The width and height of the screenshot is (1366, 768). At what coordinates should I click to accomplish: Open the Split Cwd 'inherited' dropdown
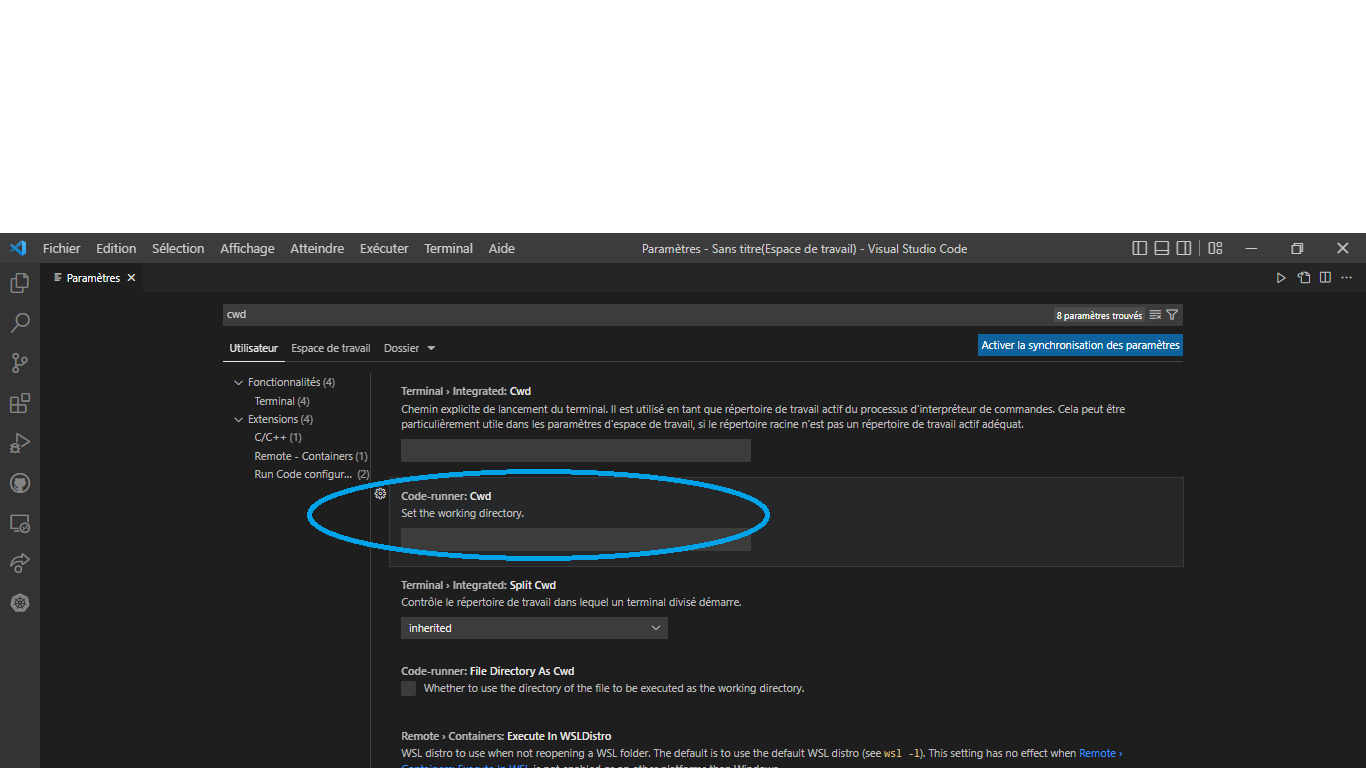[x=534, y=628]
